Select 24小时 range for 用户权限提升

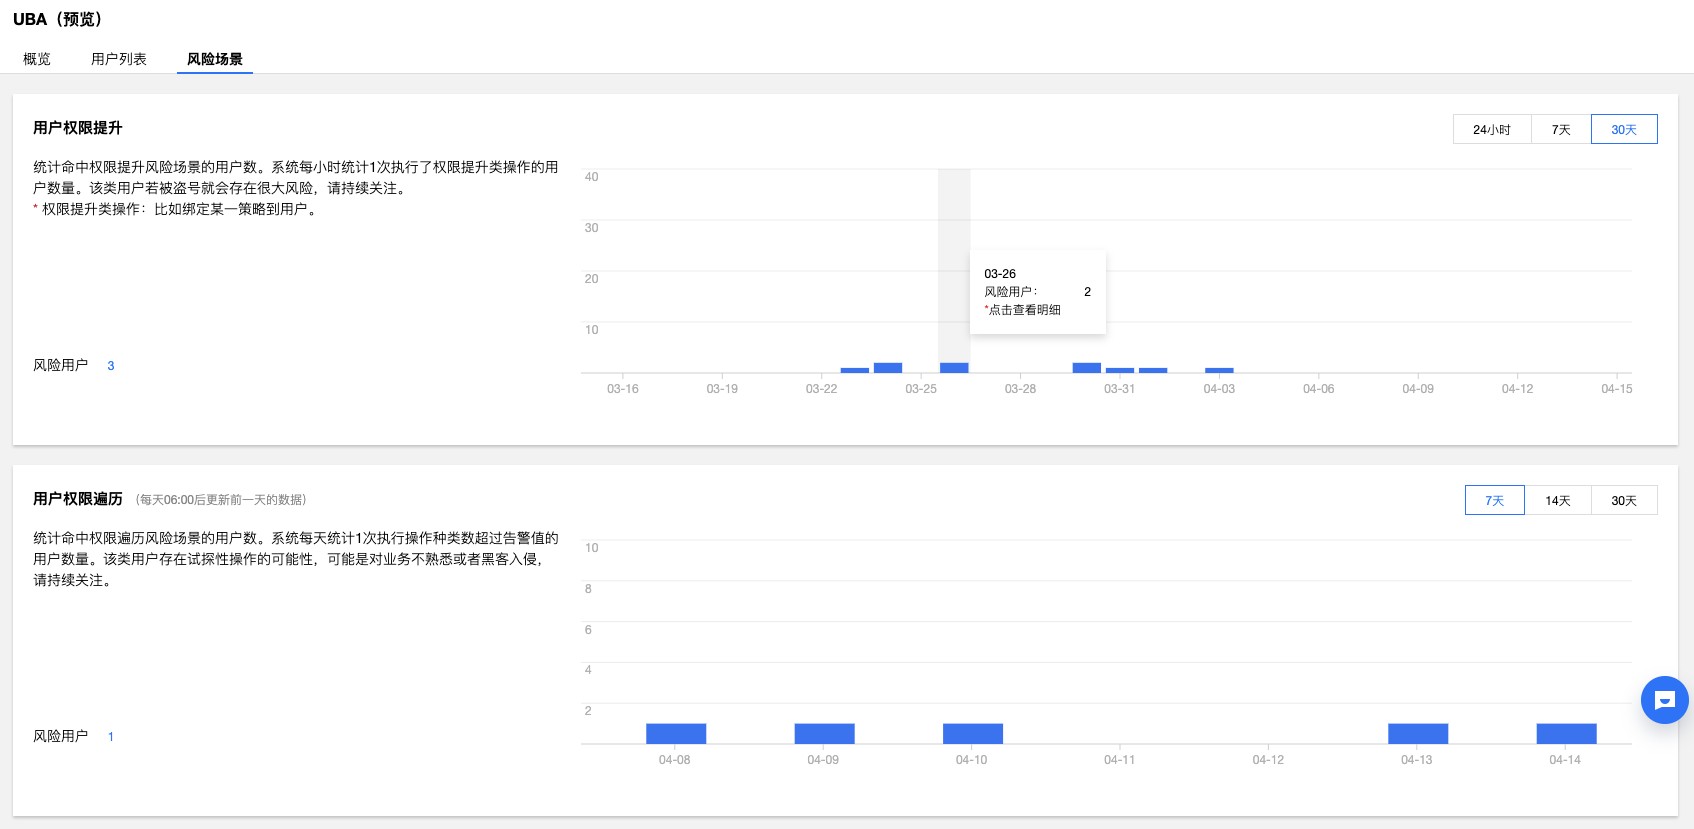pos(1491,130)
